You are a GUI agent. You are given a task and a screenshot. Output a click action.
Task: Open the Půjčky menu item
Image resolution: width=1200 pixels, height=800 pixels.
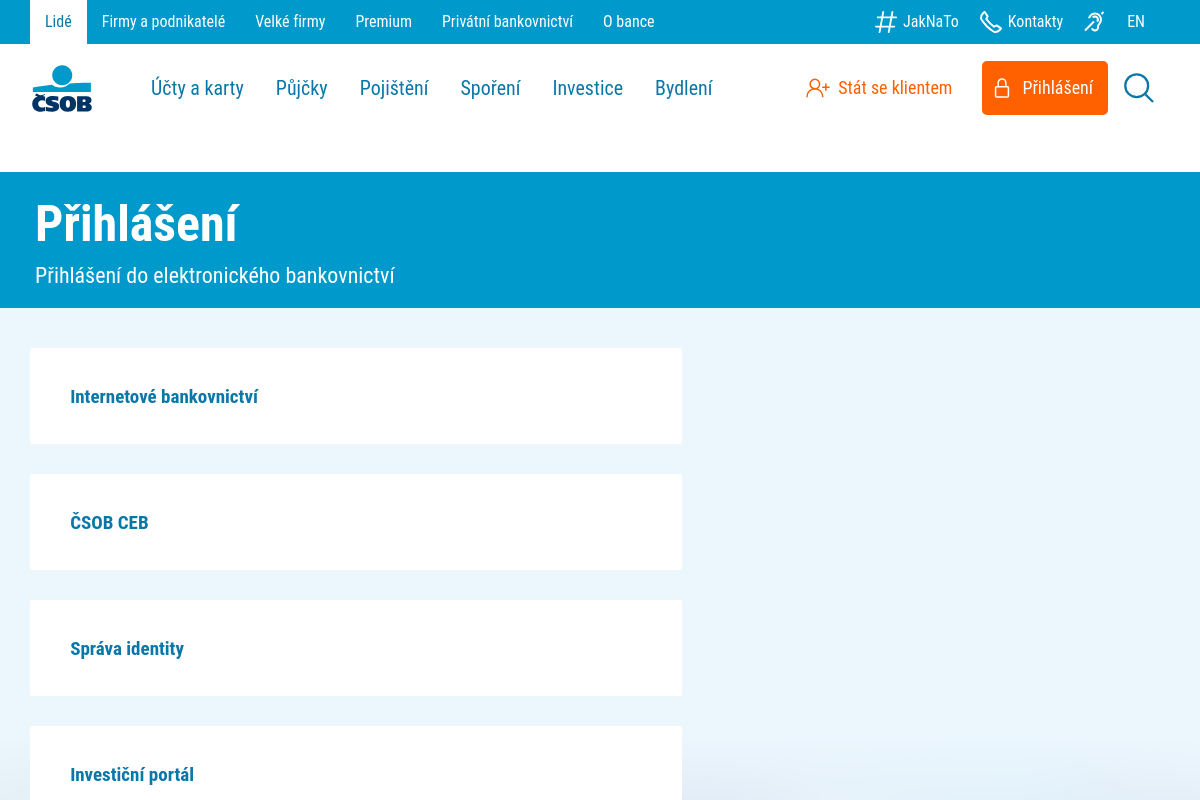click(x=301, y=88)
